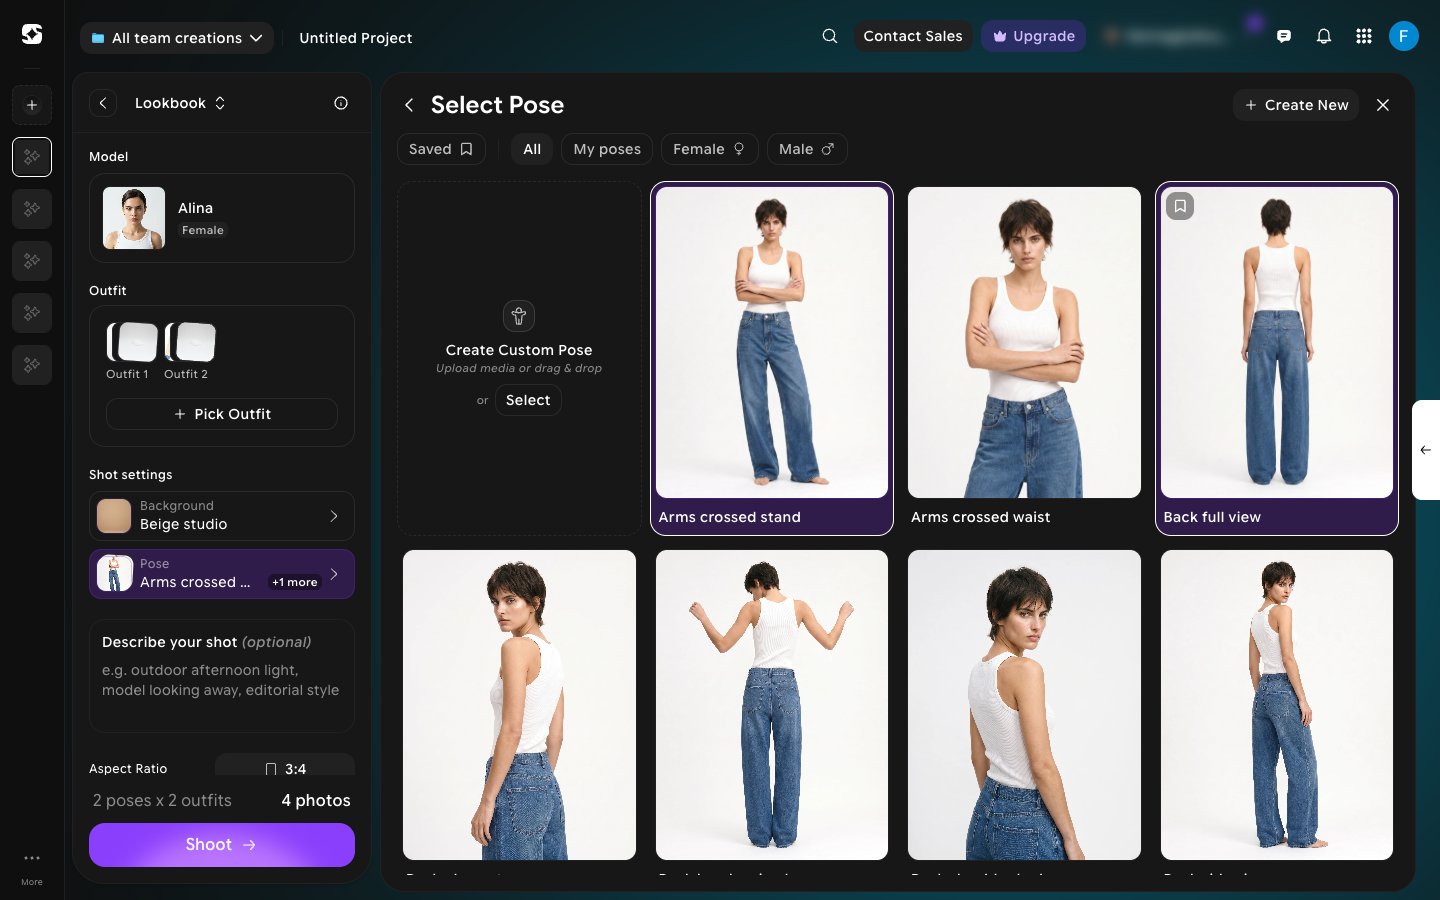Go back from the Lookbook panel
1440x900 pixels.
click(103, 103)
